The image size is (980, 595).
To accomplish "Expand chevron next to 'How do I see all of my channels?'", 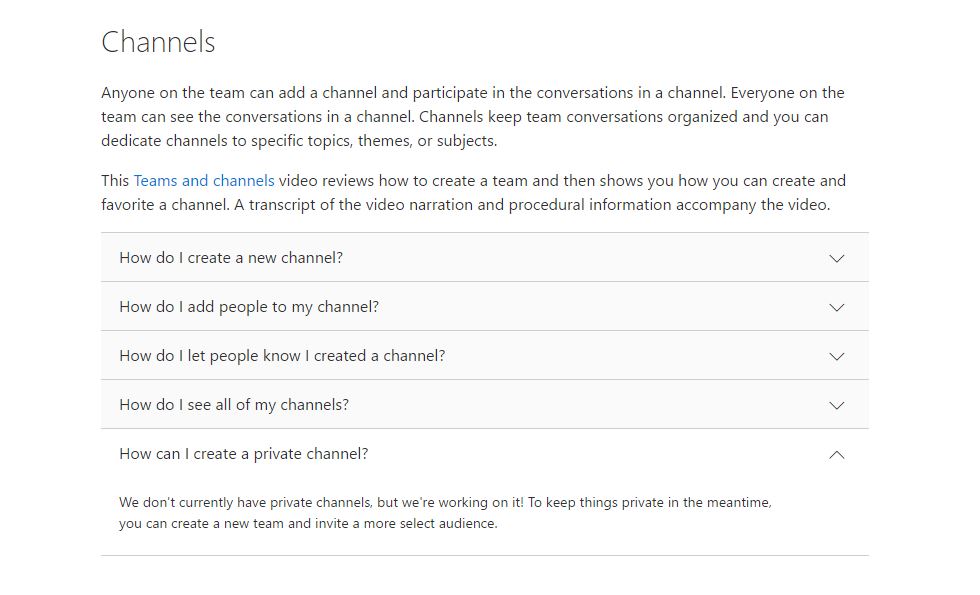I will [837, 405].
